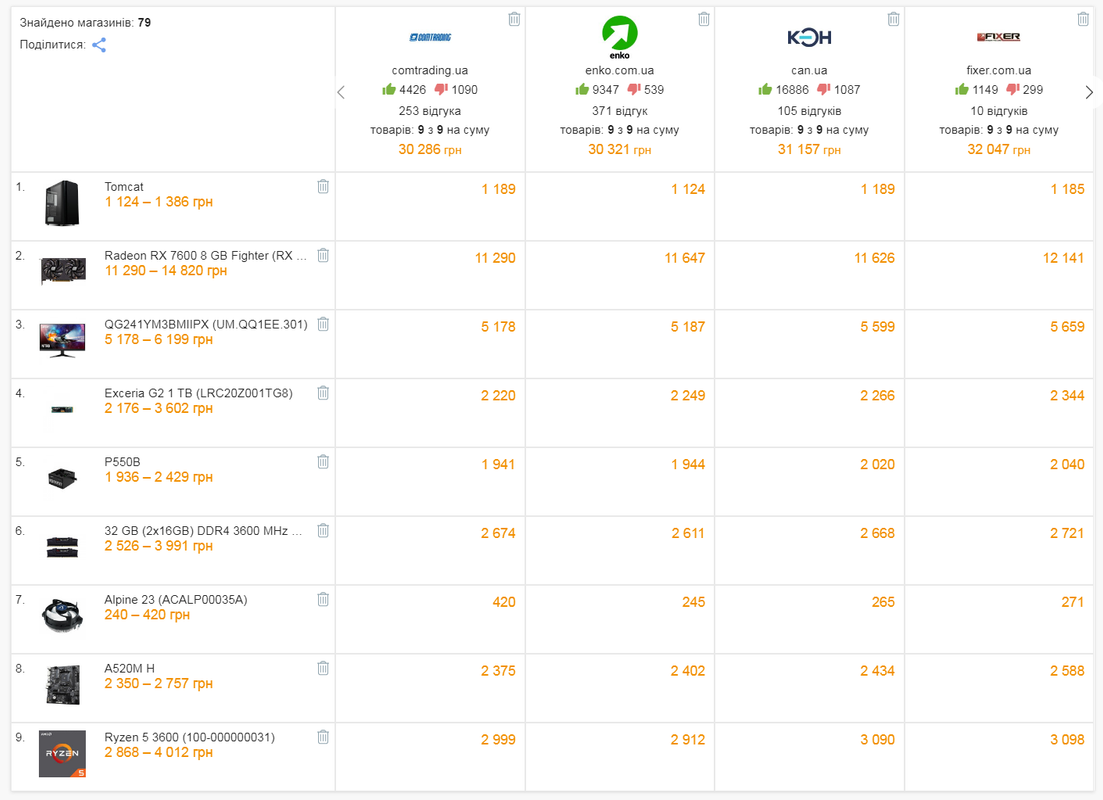Click price 1 124 for Tomcat at enko
The width and height of the screenshot is (1103, 800).
688,189
